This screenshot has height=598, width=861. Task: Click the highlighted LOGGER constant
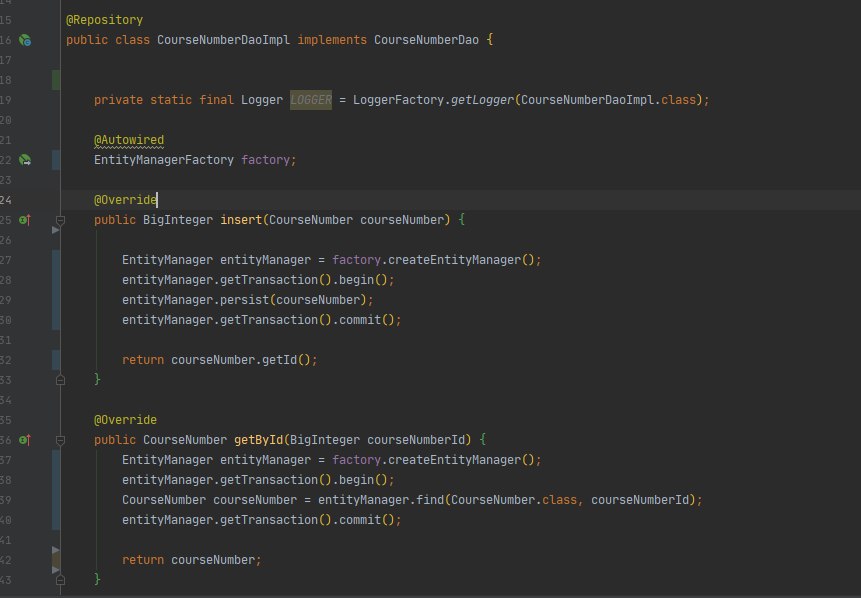(311, 100)
